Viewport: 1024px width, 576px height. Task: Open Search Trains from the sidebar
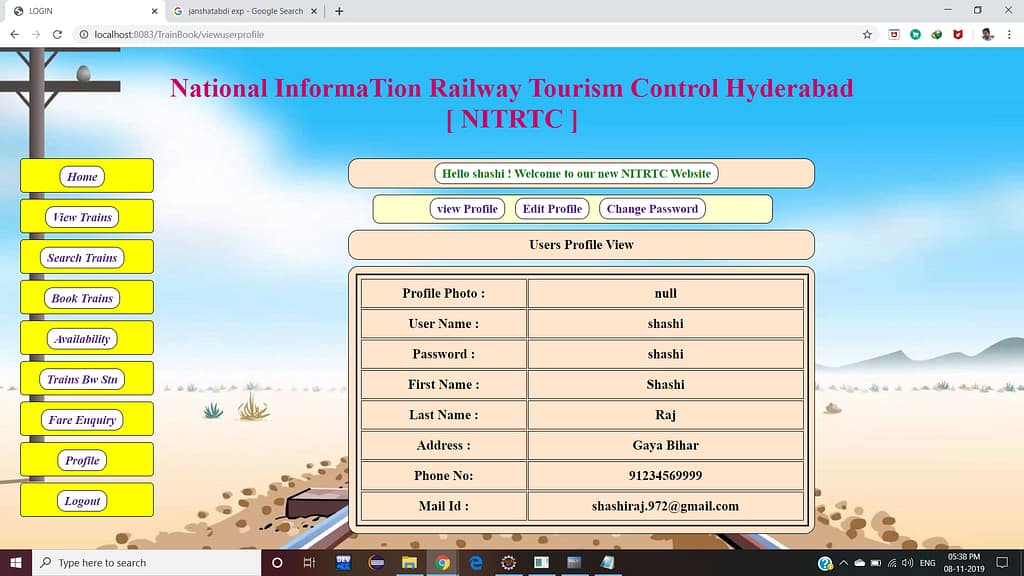click(82, 258)
